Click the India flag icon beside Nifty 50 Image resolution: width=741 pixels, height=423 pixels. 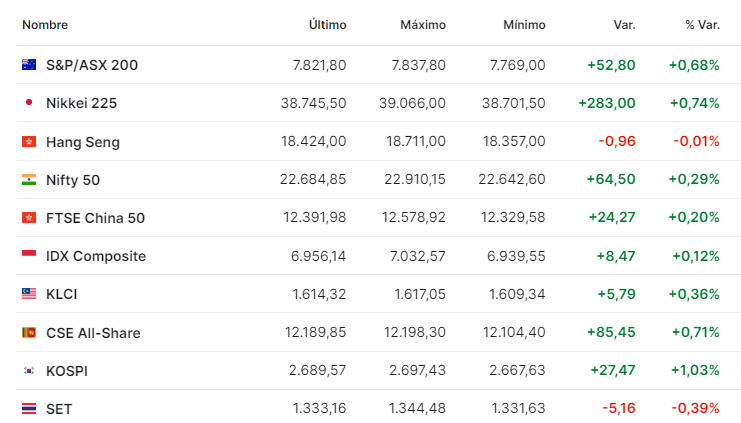(x=29, y=180)
